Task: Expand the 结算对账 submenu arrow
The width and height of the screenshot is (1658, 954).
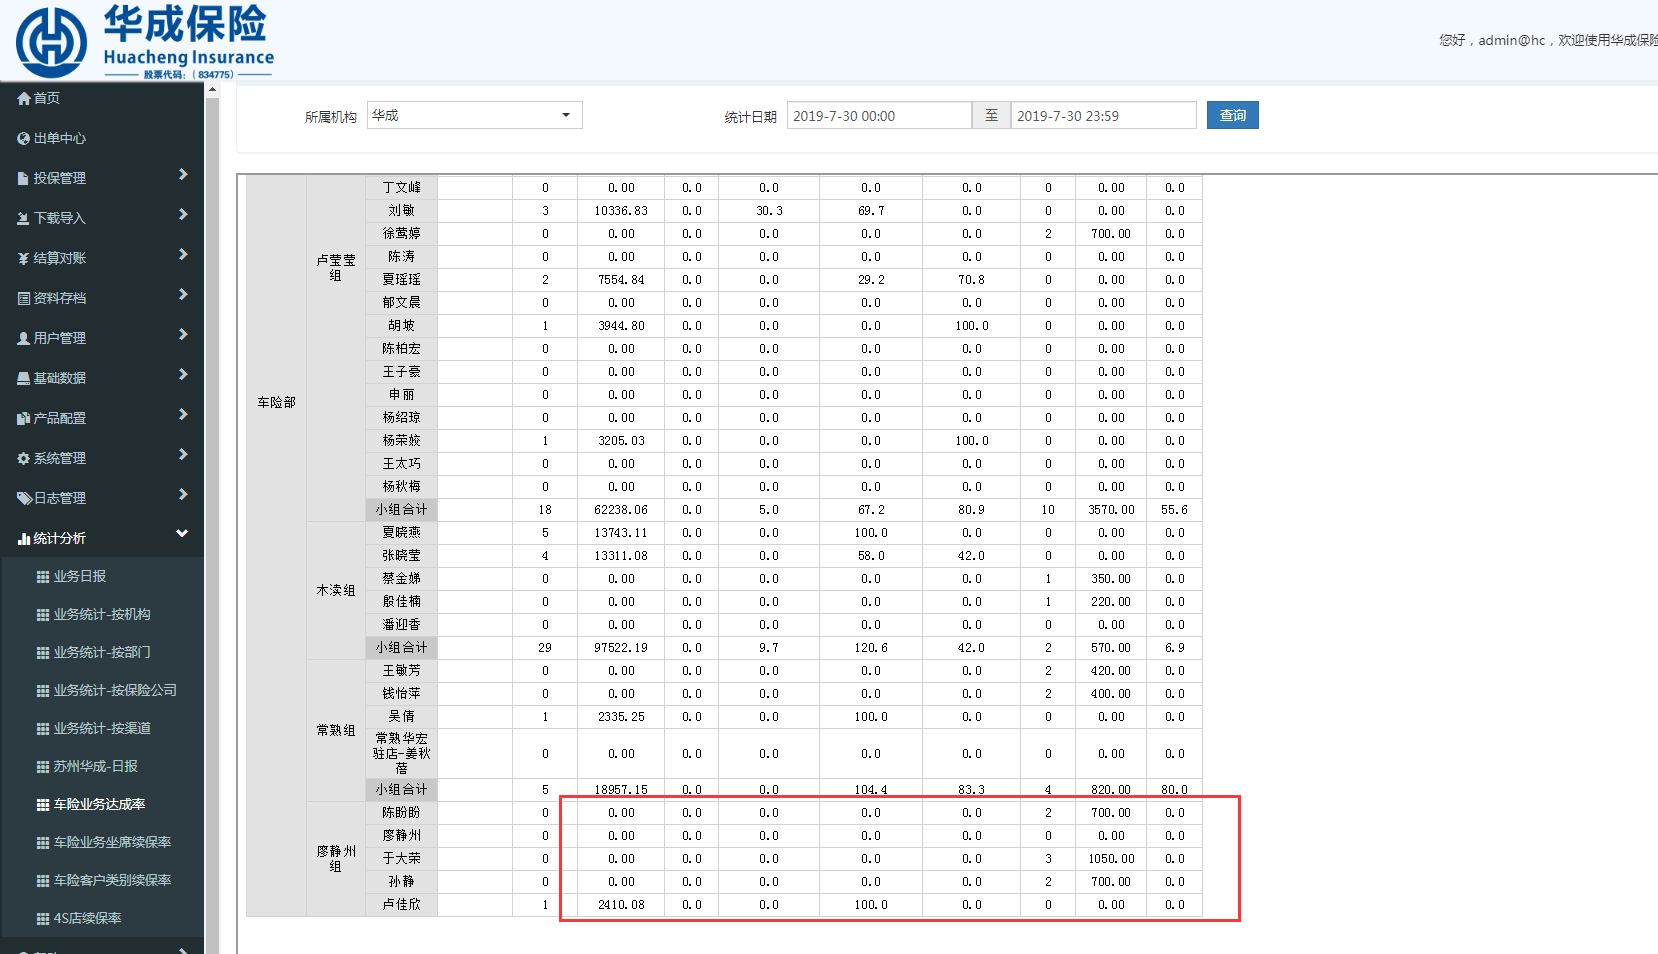Action: coord(183,254)
